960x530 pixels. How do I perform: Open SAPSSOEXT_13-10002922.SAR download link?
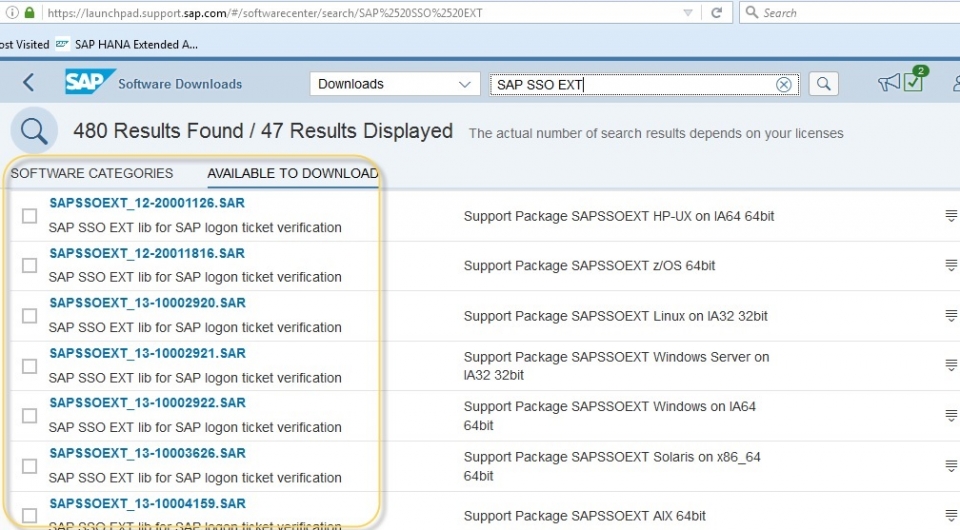(148, 403)
